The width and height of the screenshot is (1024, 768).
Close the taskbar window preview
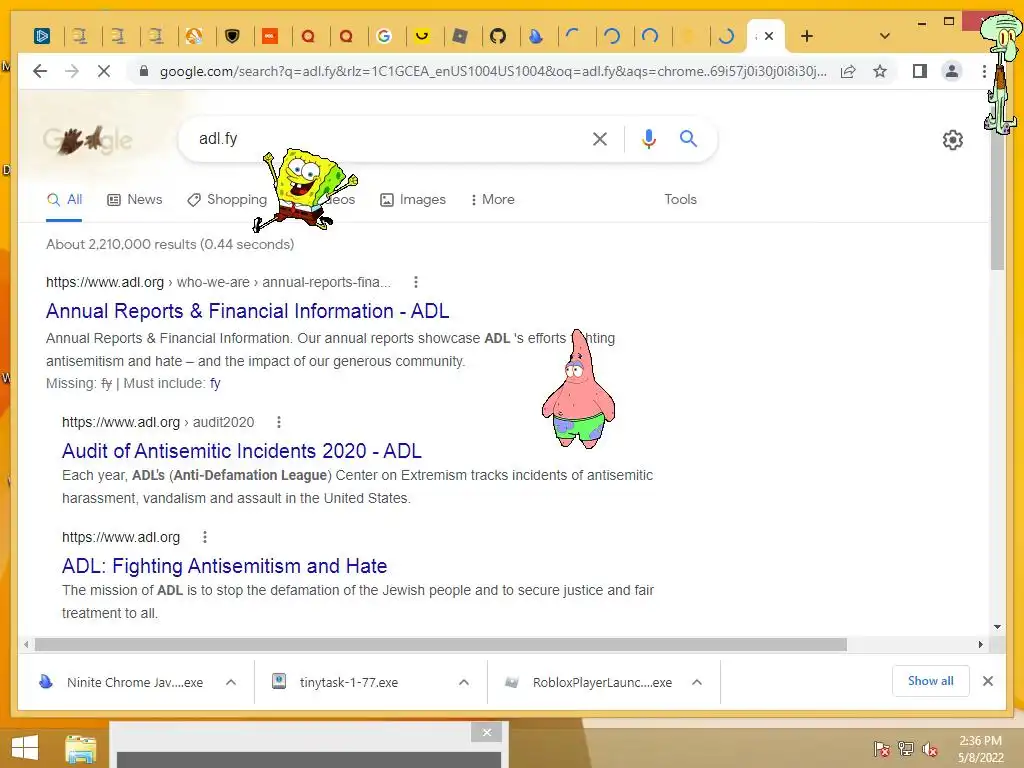tap(487, 732)
